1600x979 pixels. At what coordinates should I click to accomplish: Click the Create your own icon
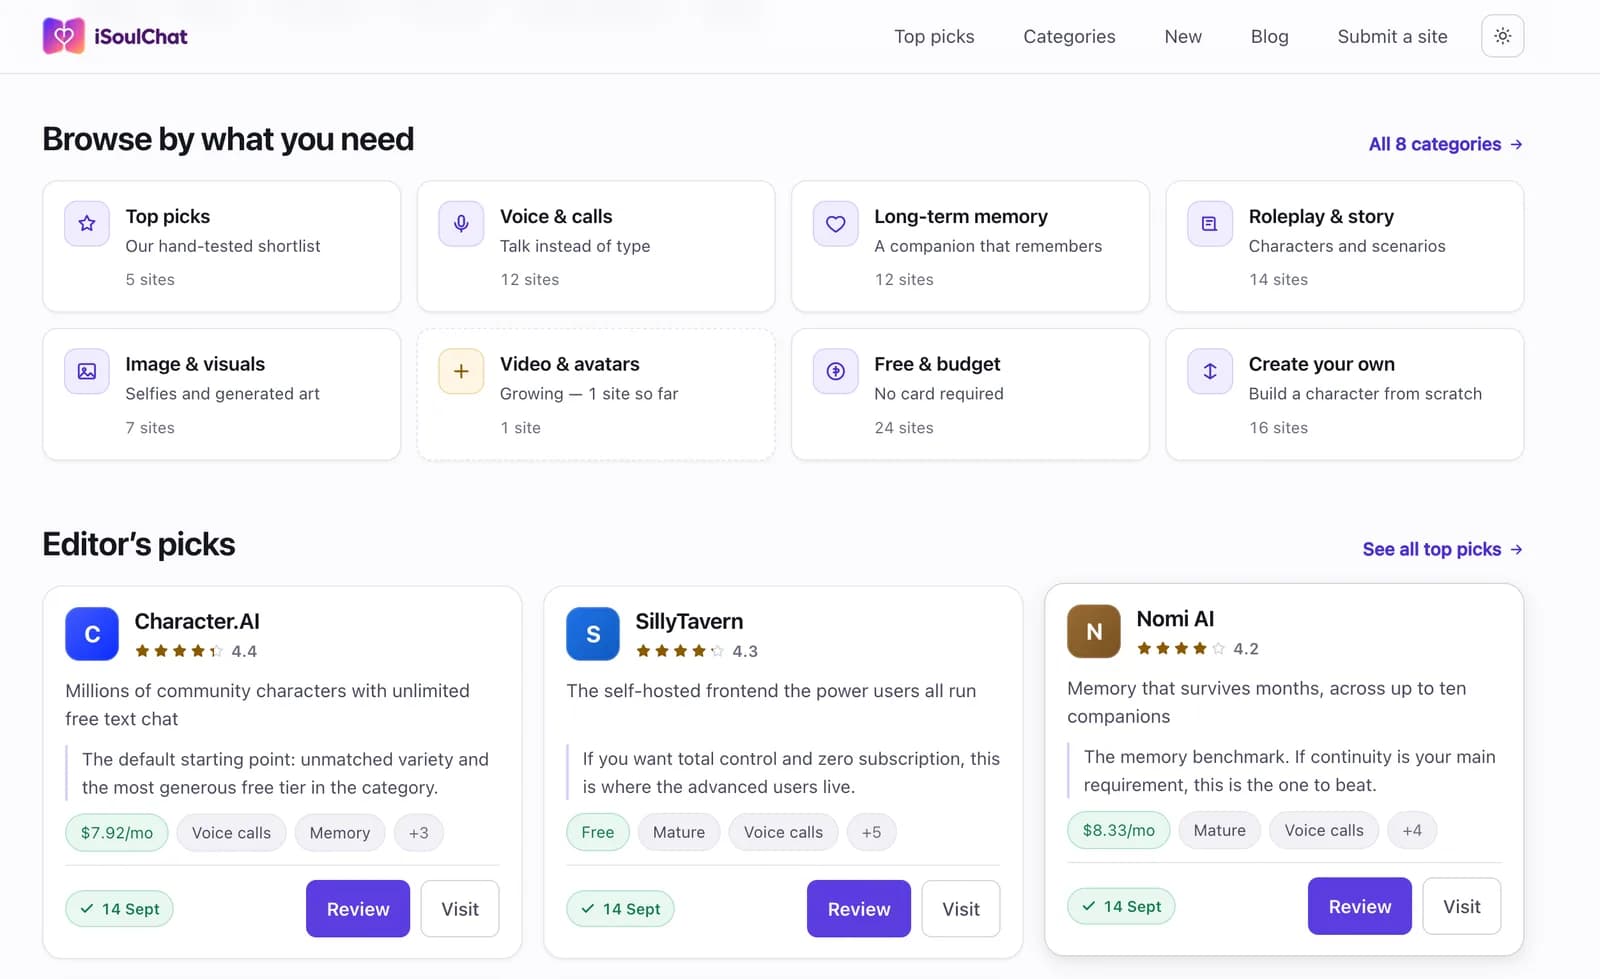pos(1210,371)
